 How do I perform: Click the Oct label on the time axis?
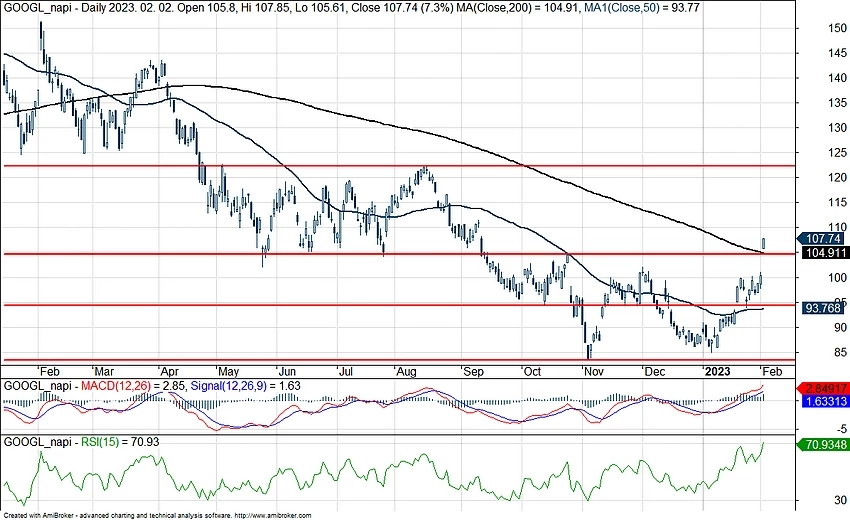[x=532, y=371]
